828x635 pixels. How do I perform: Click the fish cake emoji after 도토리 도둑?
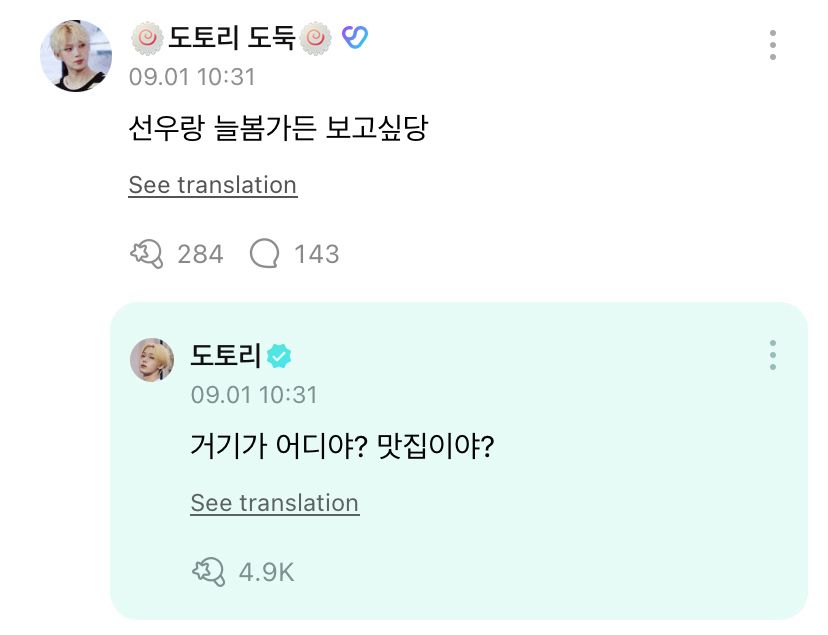point(317,38)
